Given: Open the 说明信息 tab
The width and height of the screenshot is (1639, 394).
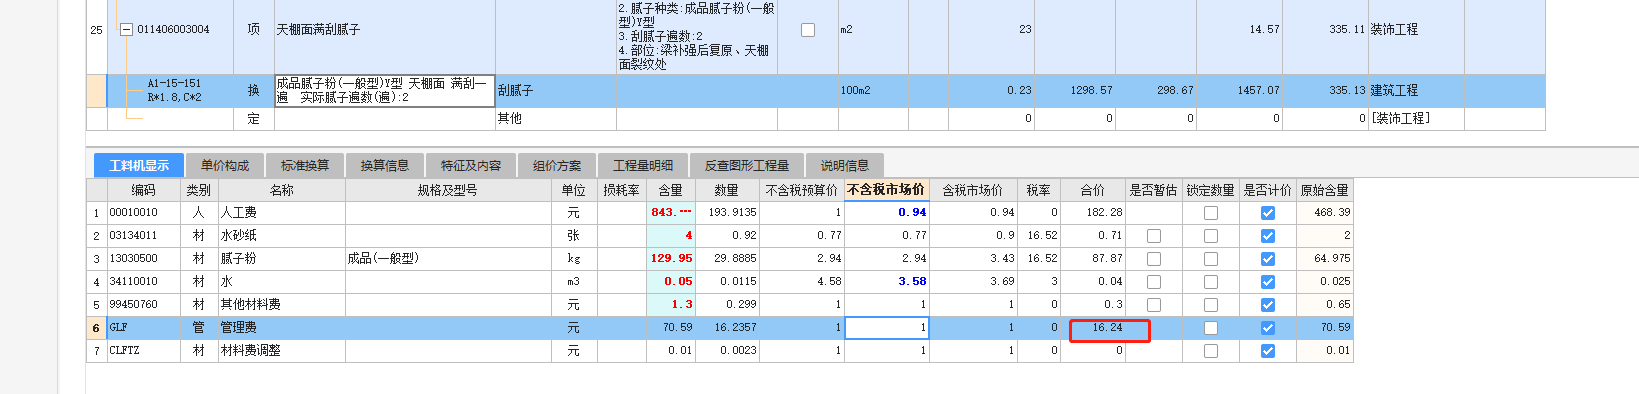Looking at the screenshot, I should (844, 165).
